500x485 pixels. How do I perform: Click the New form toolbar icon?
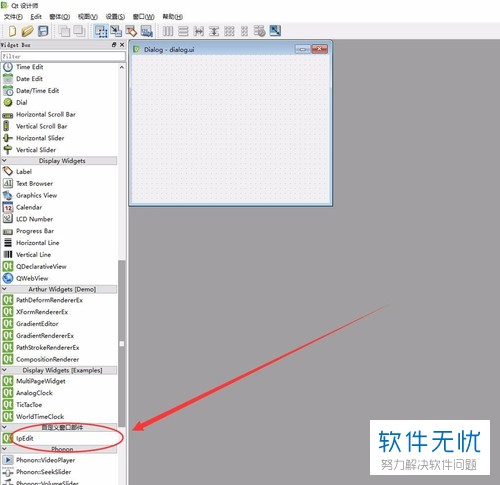pyautogui.click(x=12, y=31)
